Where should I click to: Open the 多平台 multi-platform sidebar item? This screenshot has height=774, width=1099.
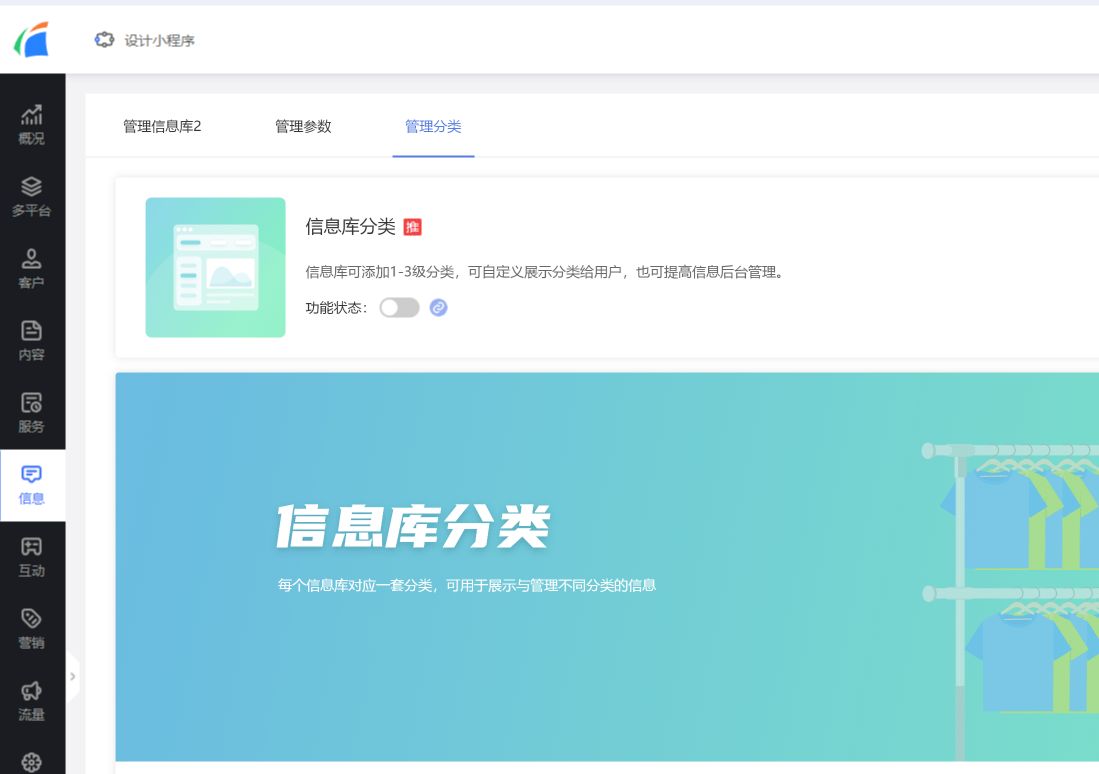pyautogui.click(x=32, y=197)
